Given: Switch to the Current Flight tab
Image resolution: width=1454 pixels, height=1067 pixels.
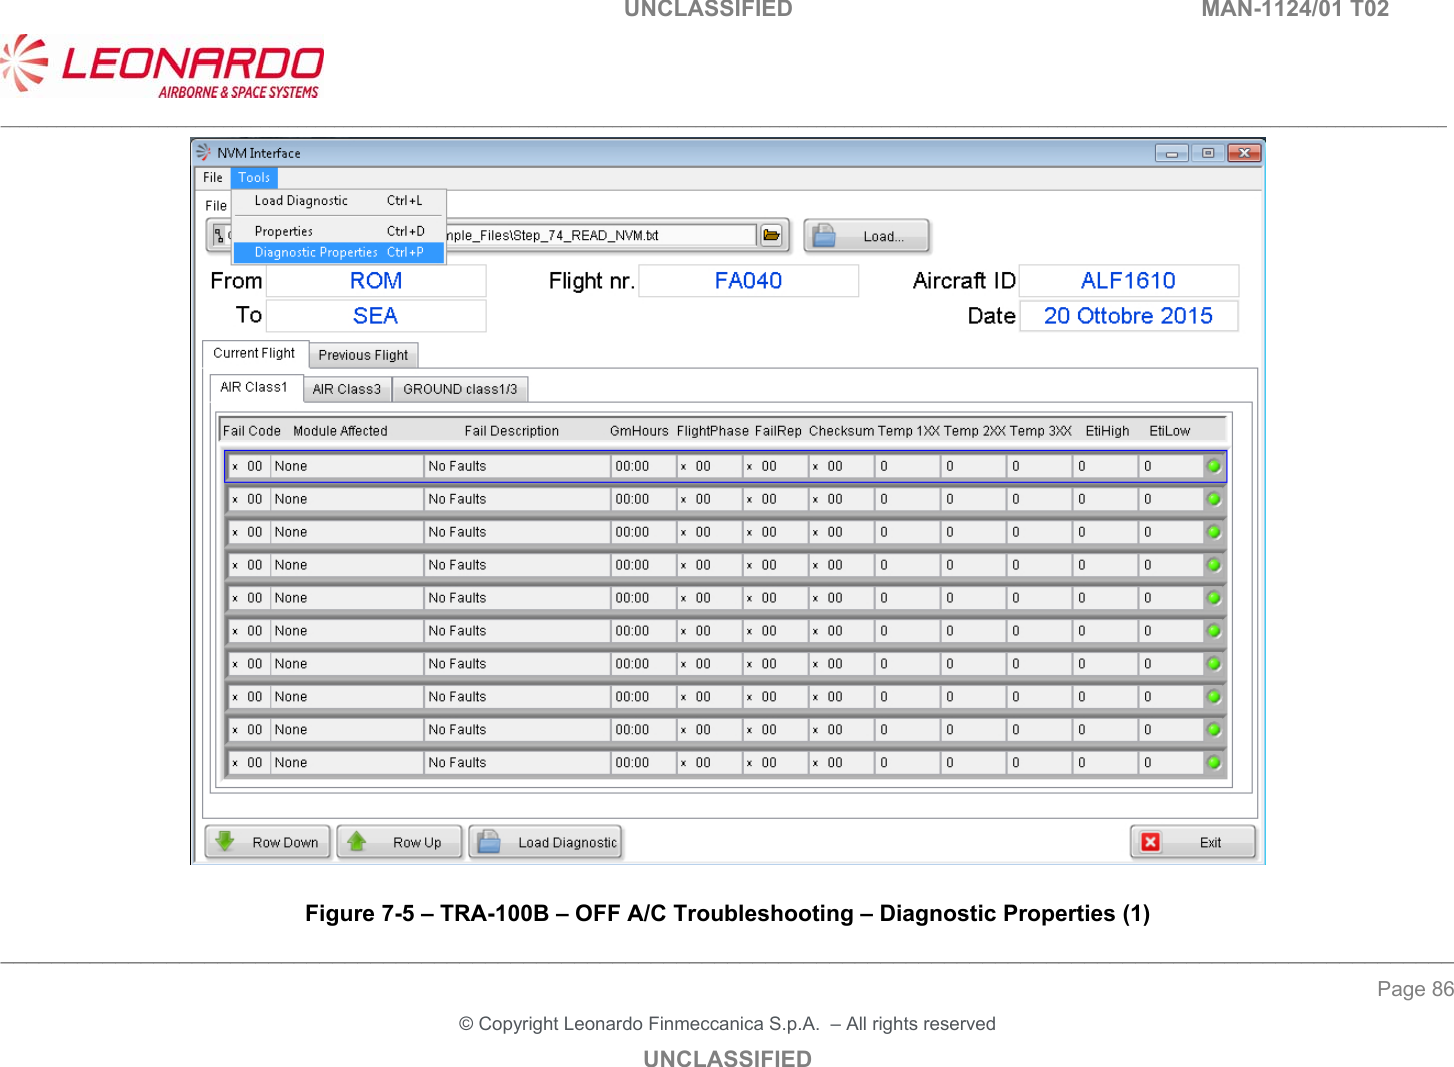Looking at the screenshot, I should pyautogui.click(x=254, y=354).
